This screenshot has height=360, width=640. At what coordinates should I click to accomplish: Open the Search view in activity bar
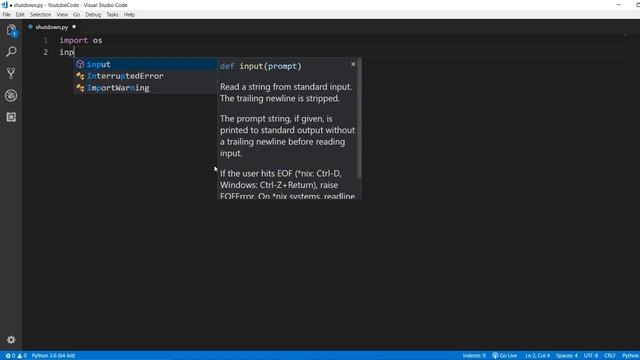click(11, 52)
